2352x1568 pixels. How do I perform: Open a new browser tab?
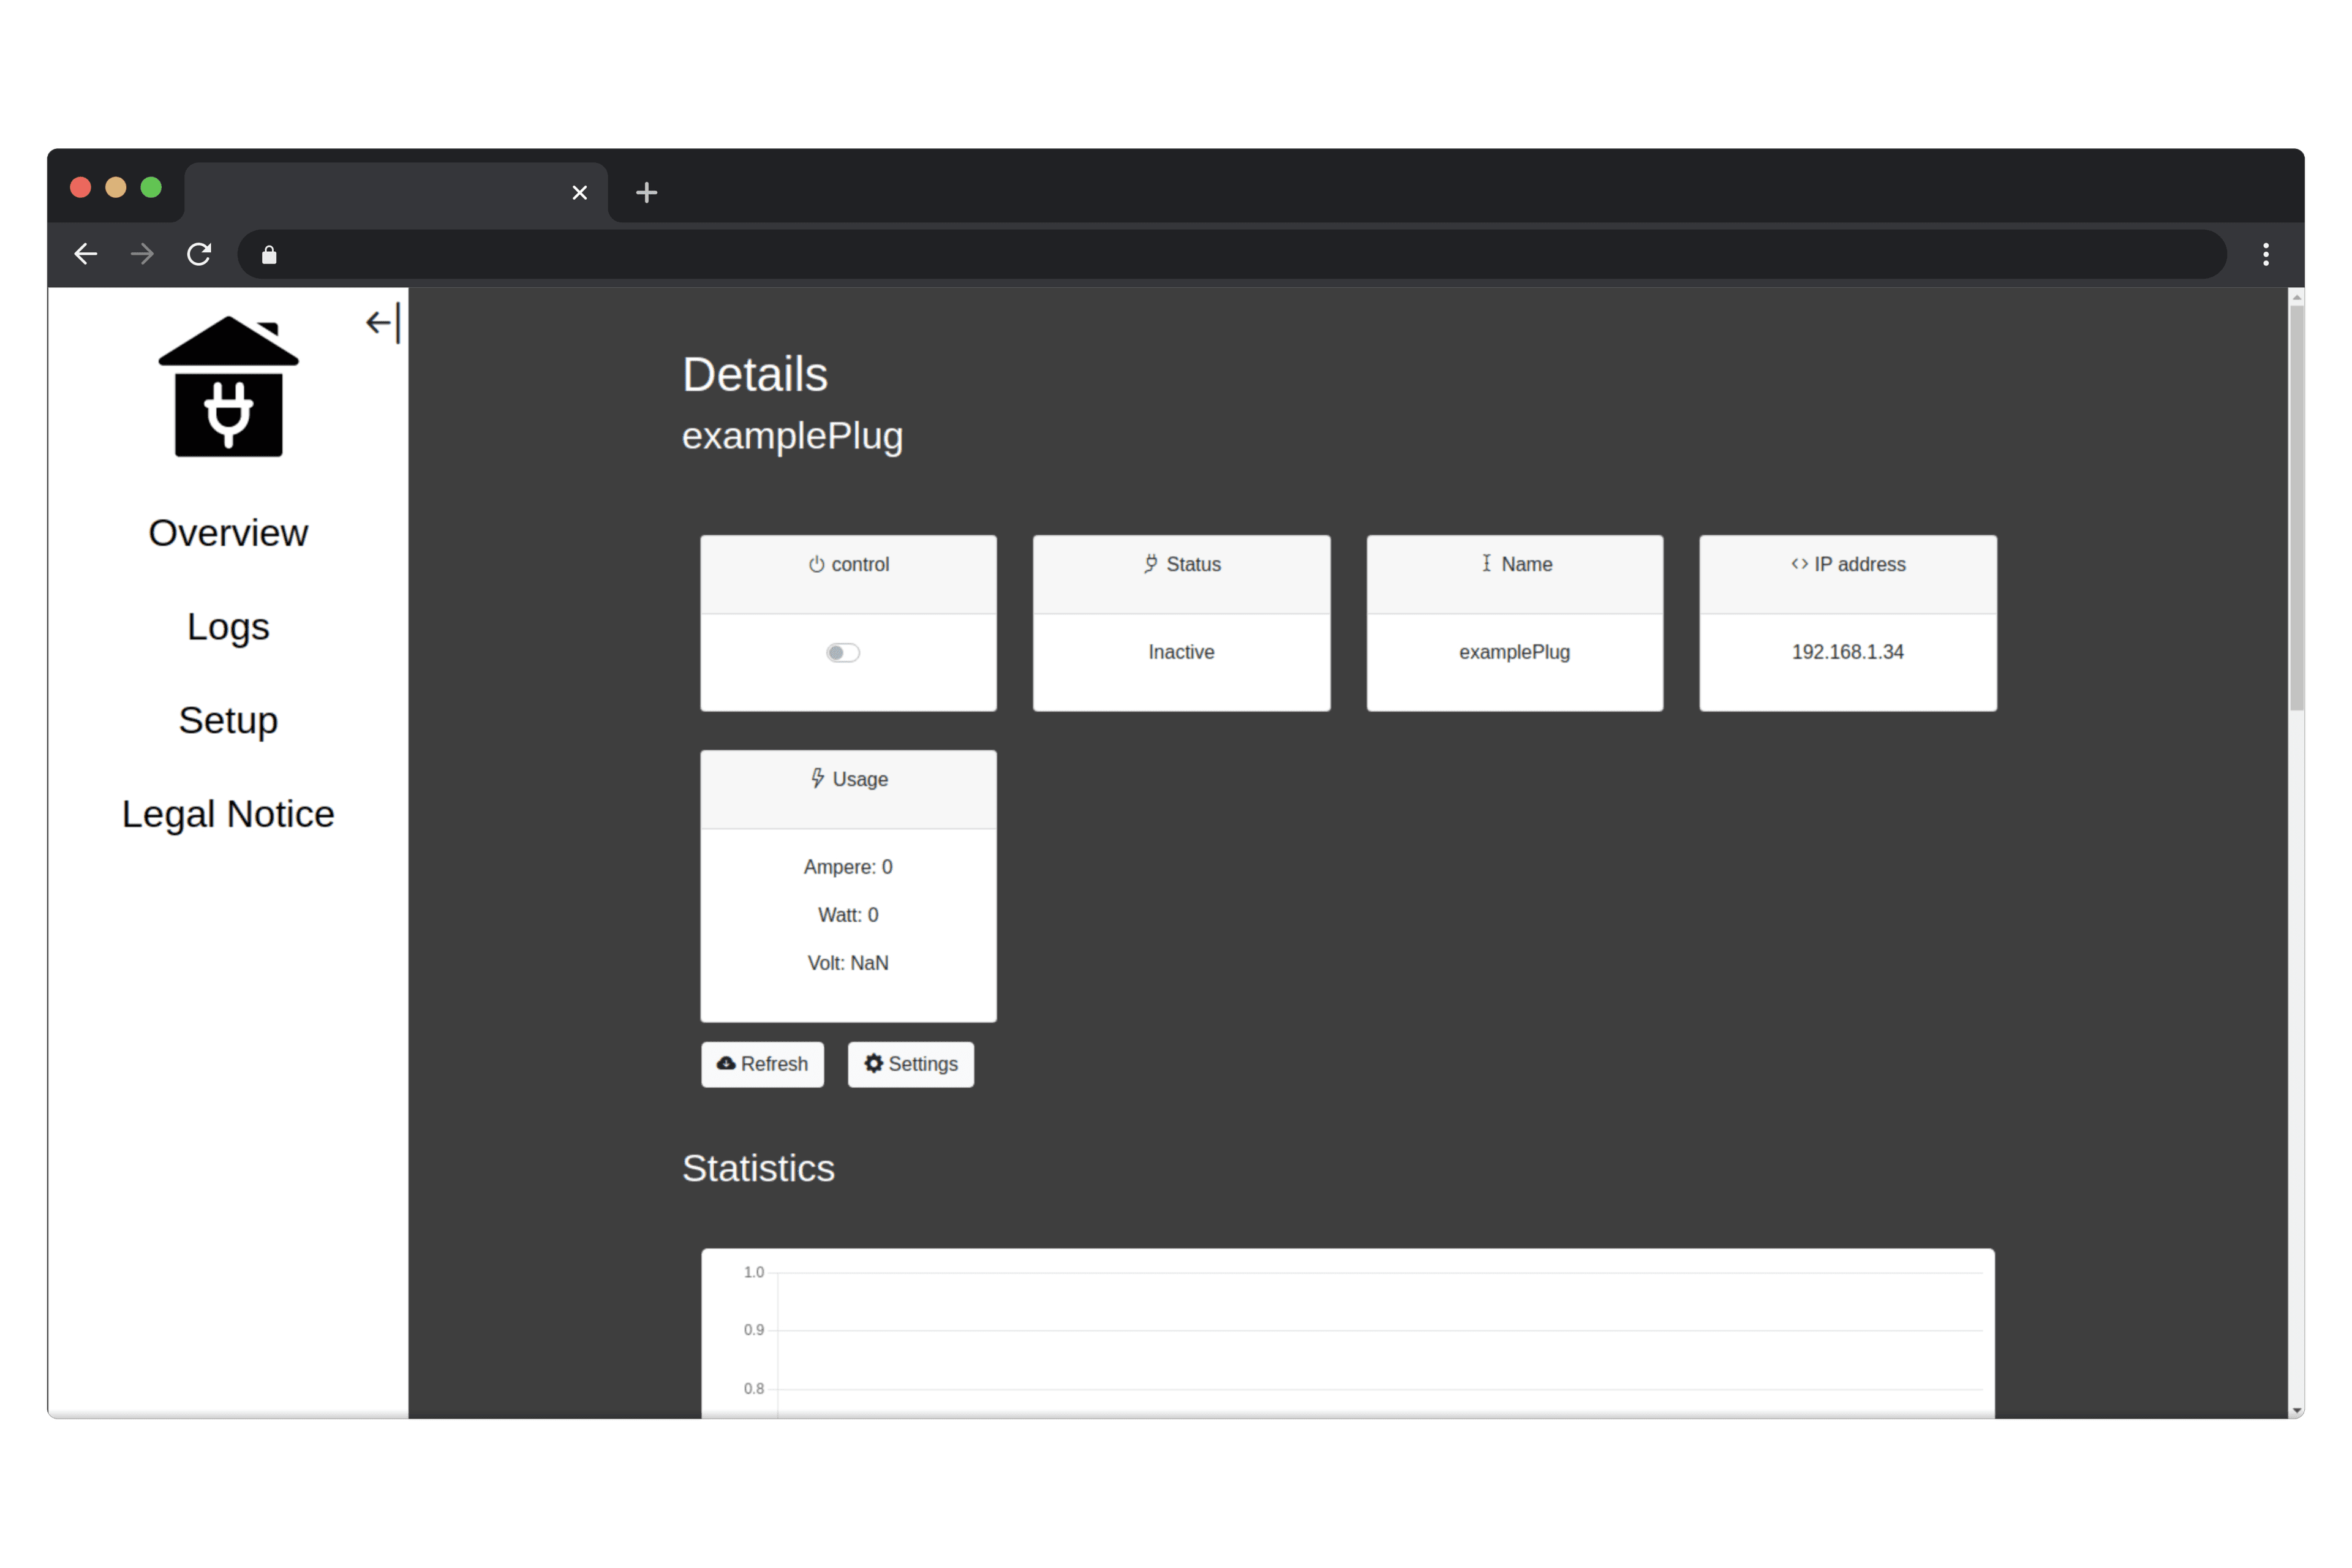tap(646, 192)
